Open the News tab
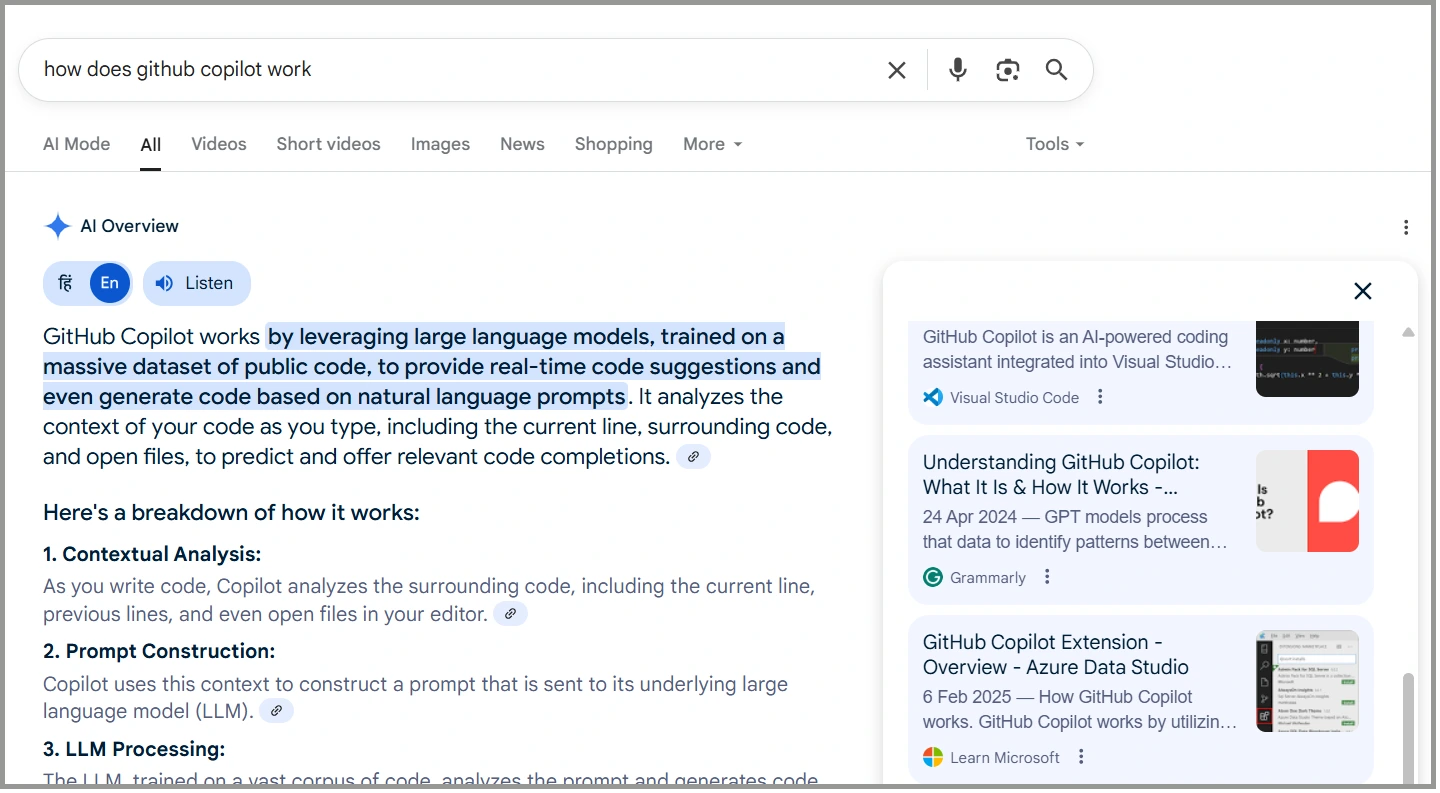The image size is (1440, 793). (x=522, y=144)
